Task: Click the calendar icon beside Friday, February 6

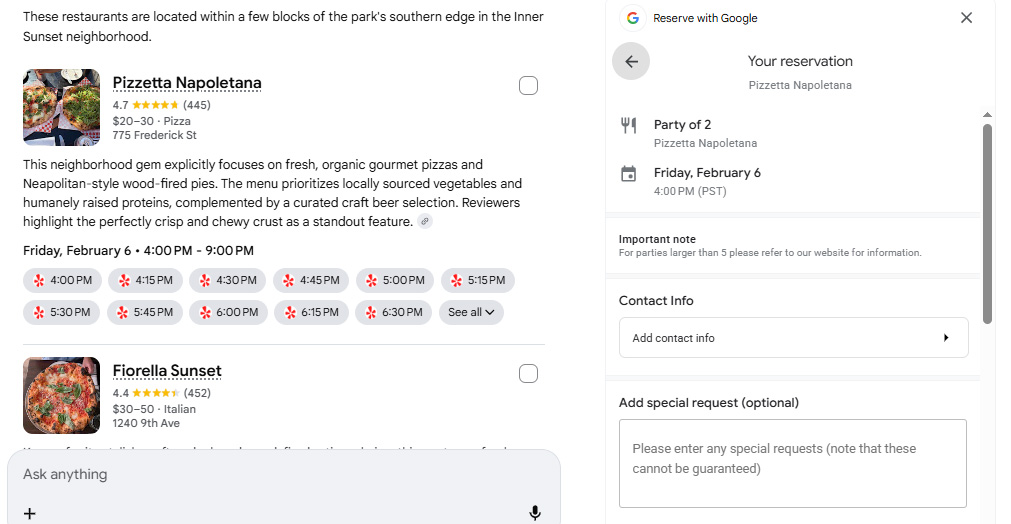Action: click(629, 174)
